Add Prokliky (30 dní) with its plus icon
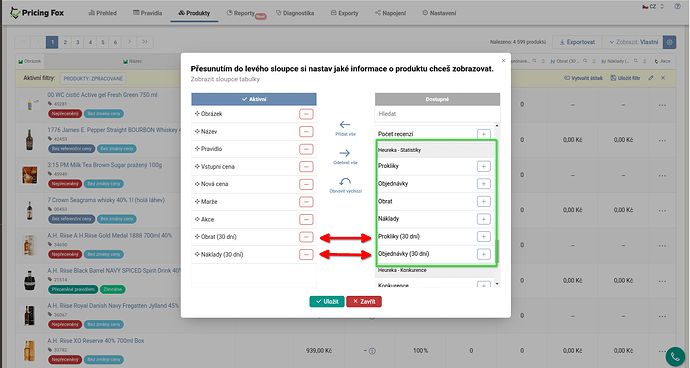690x368 pixels. [x=484, y=236]
